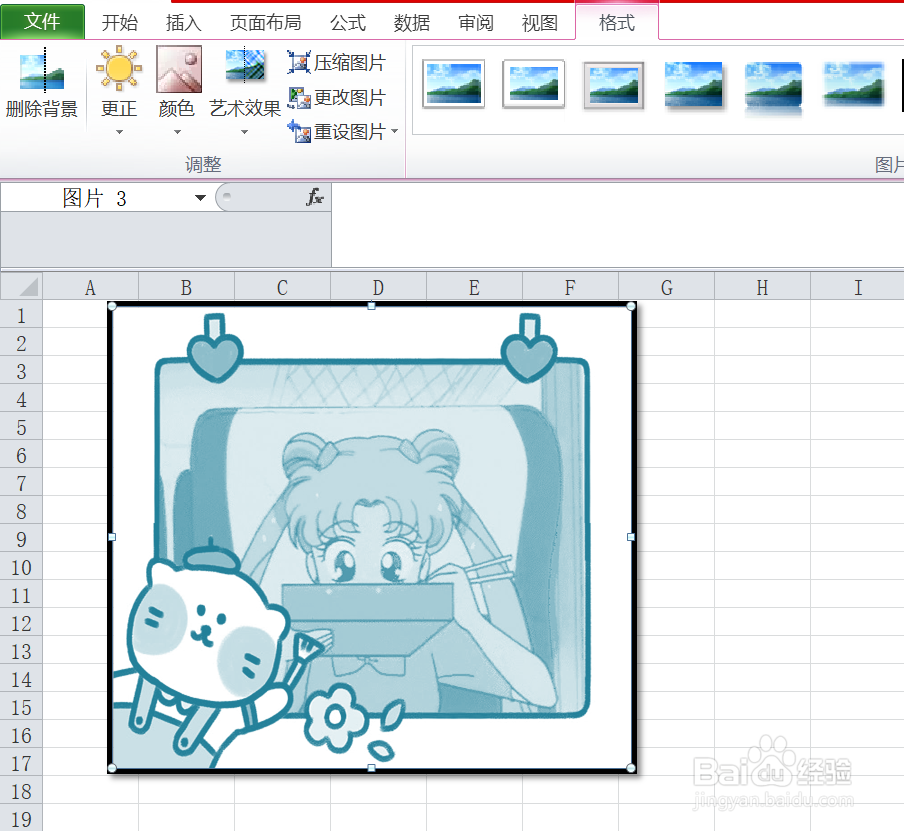Image resolution: width=904 pixels, height=831 pixels.
Task: Switch to the Page Layout (页面布局) tab
Action: pyautogui.click(x=265, y=22)
